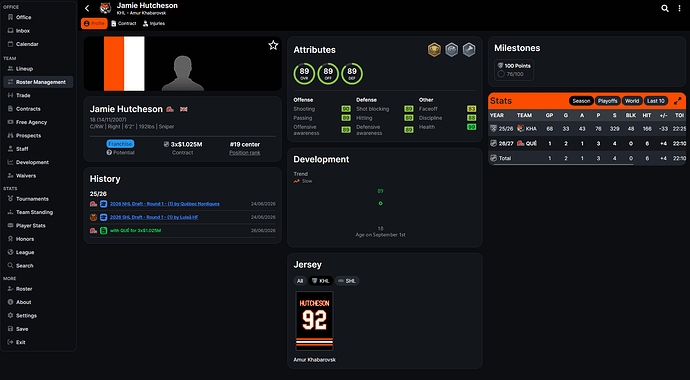The width and height of the screenshot is (690, 380).
Task: Switch to the Injuries tab
Action: click(154, 23)
